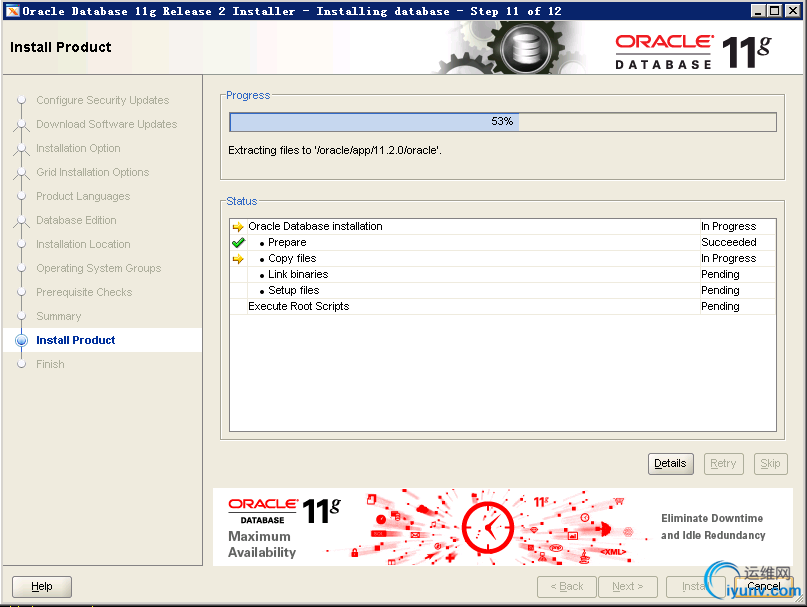Go back with the Back button

pyautogui.click(x=567, y=586)
